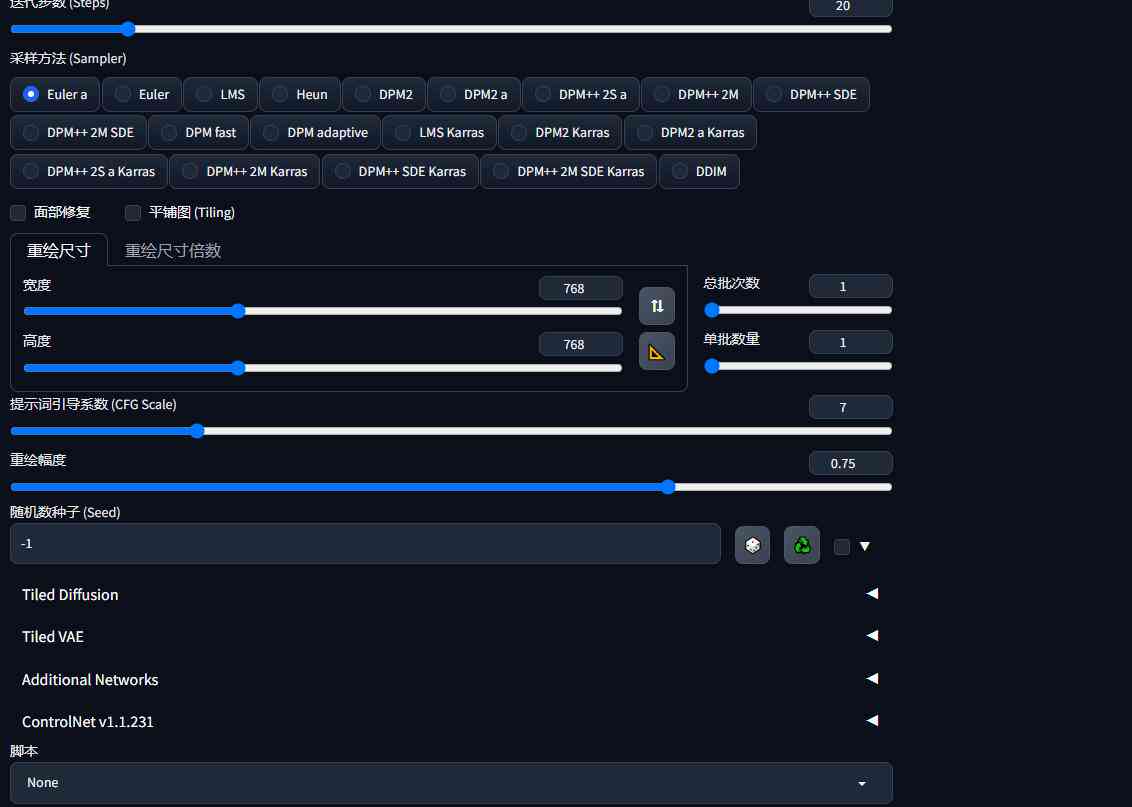Choose the DPM++ 2M Karras sampler
The height and width of the screenshot is (807, 1132).
[245, 172]
